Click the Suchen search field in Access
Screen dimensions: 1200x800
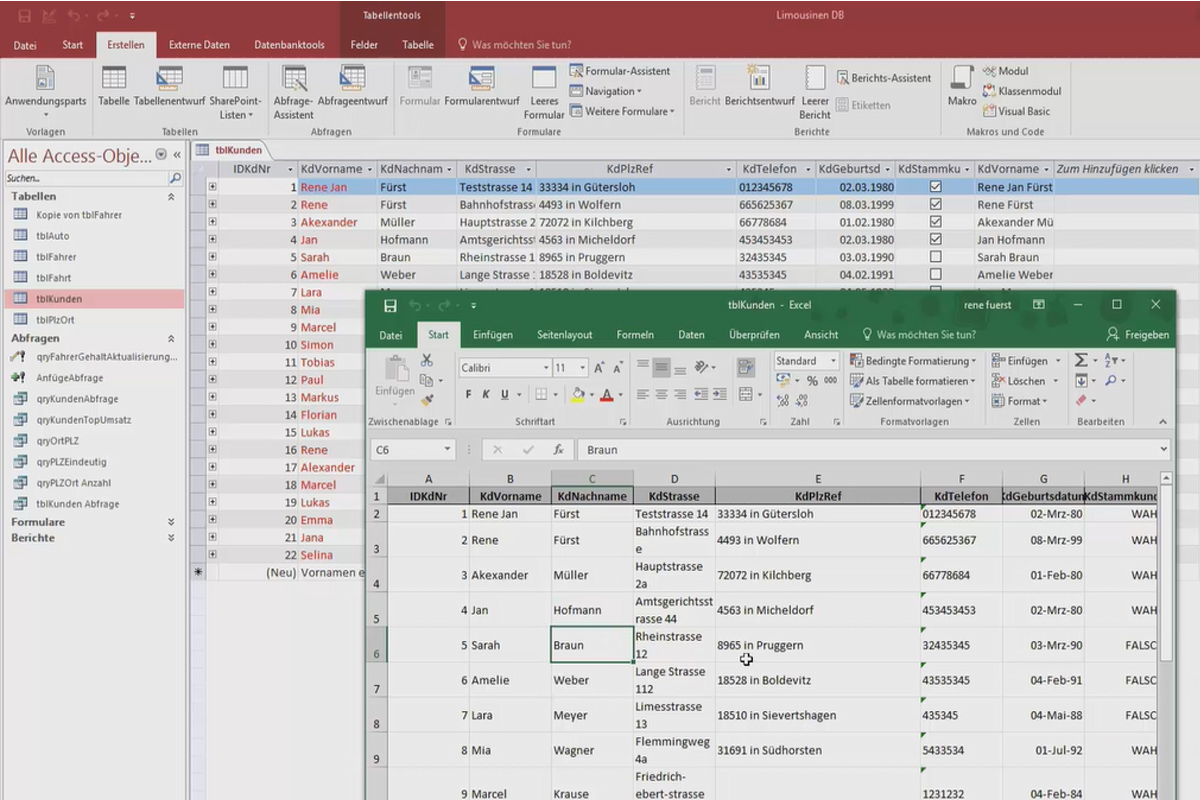[x=85, y=178]
